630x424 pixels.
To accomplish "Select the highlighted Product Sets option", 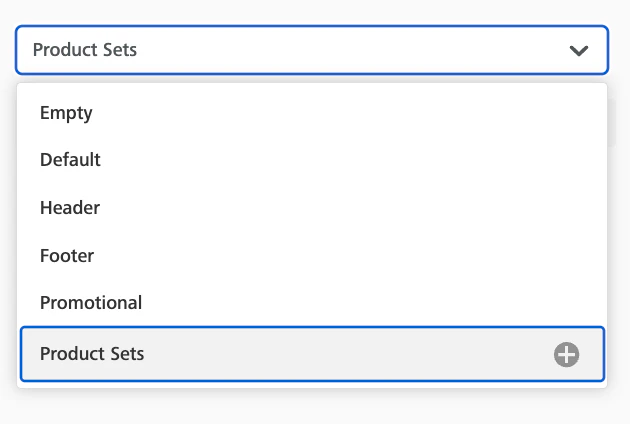I will [x=92, y=354].
